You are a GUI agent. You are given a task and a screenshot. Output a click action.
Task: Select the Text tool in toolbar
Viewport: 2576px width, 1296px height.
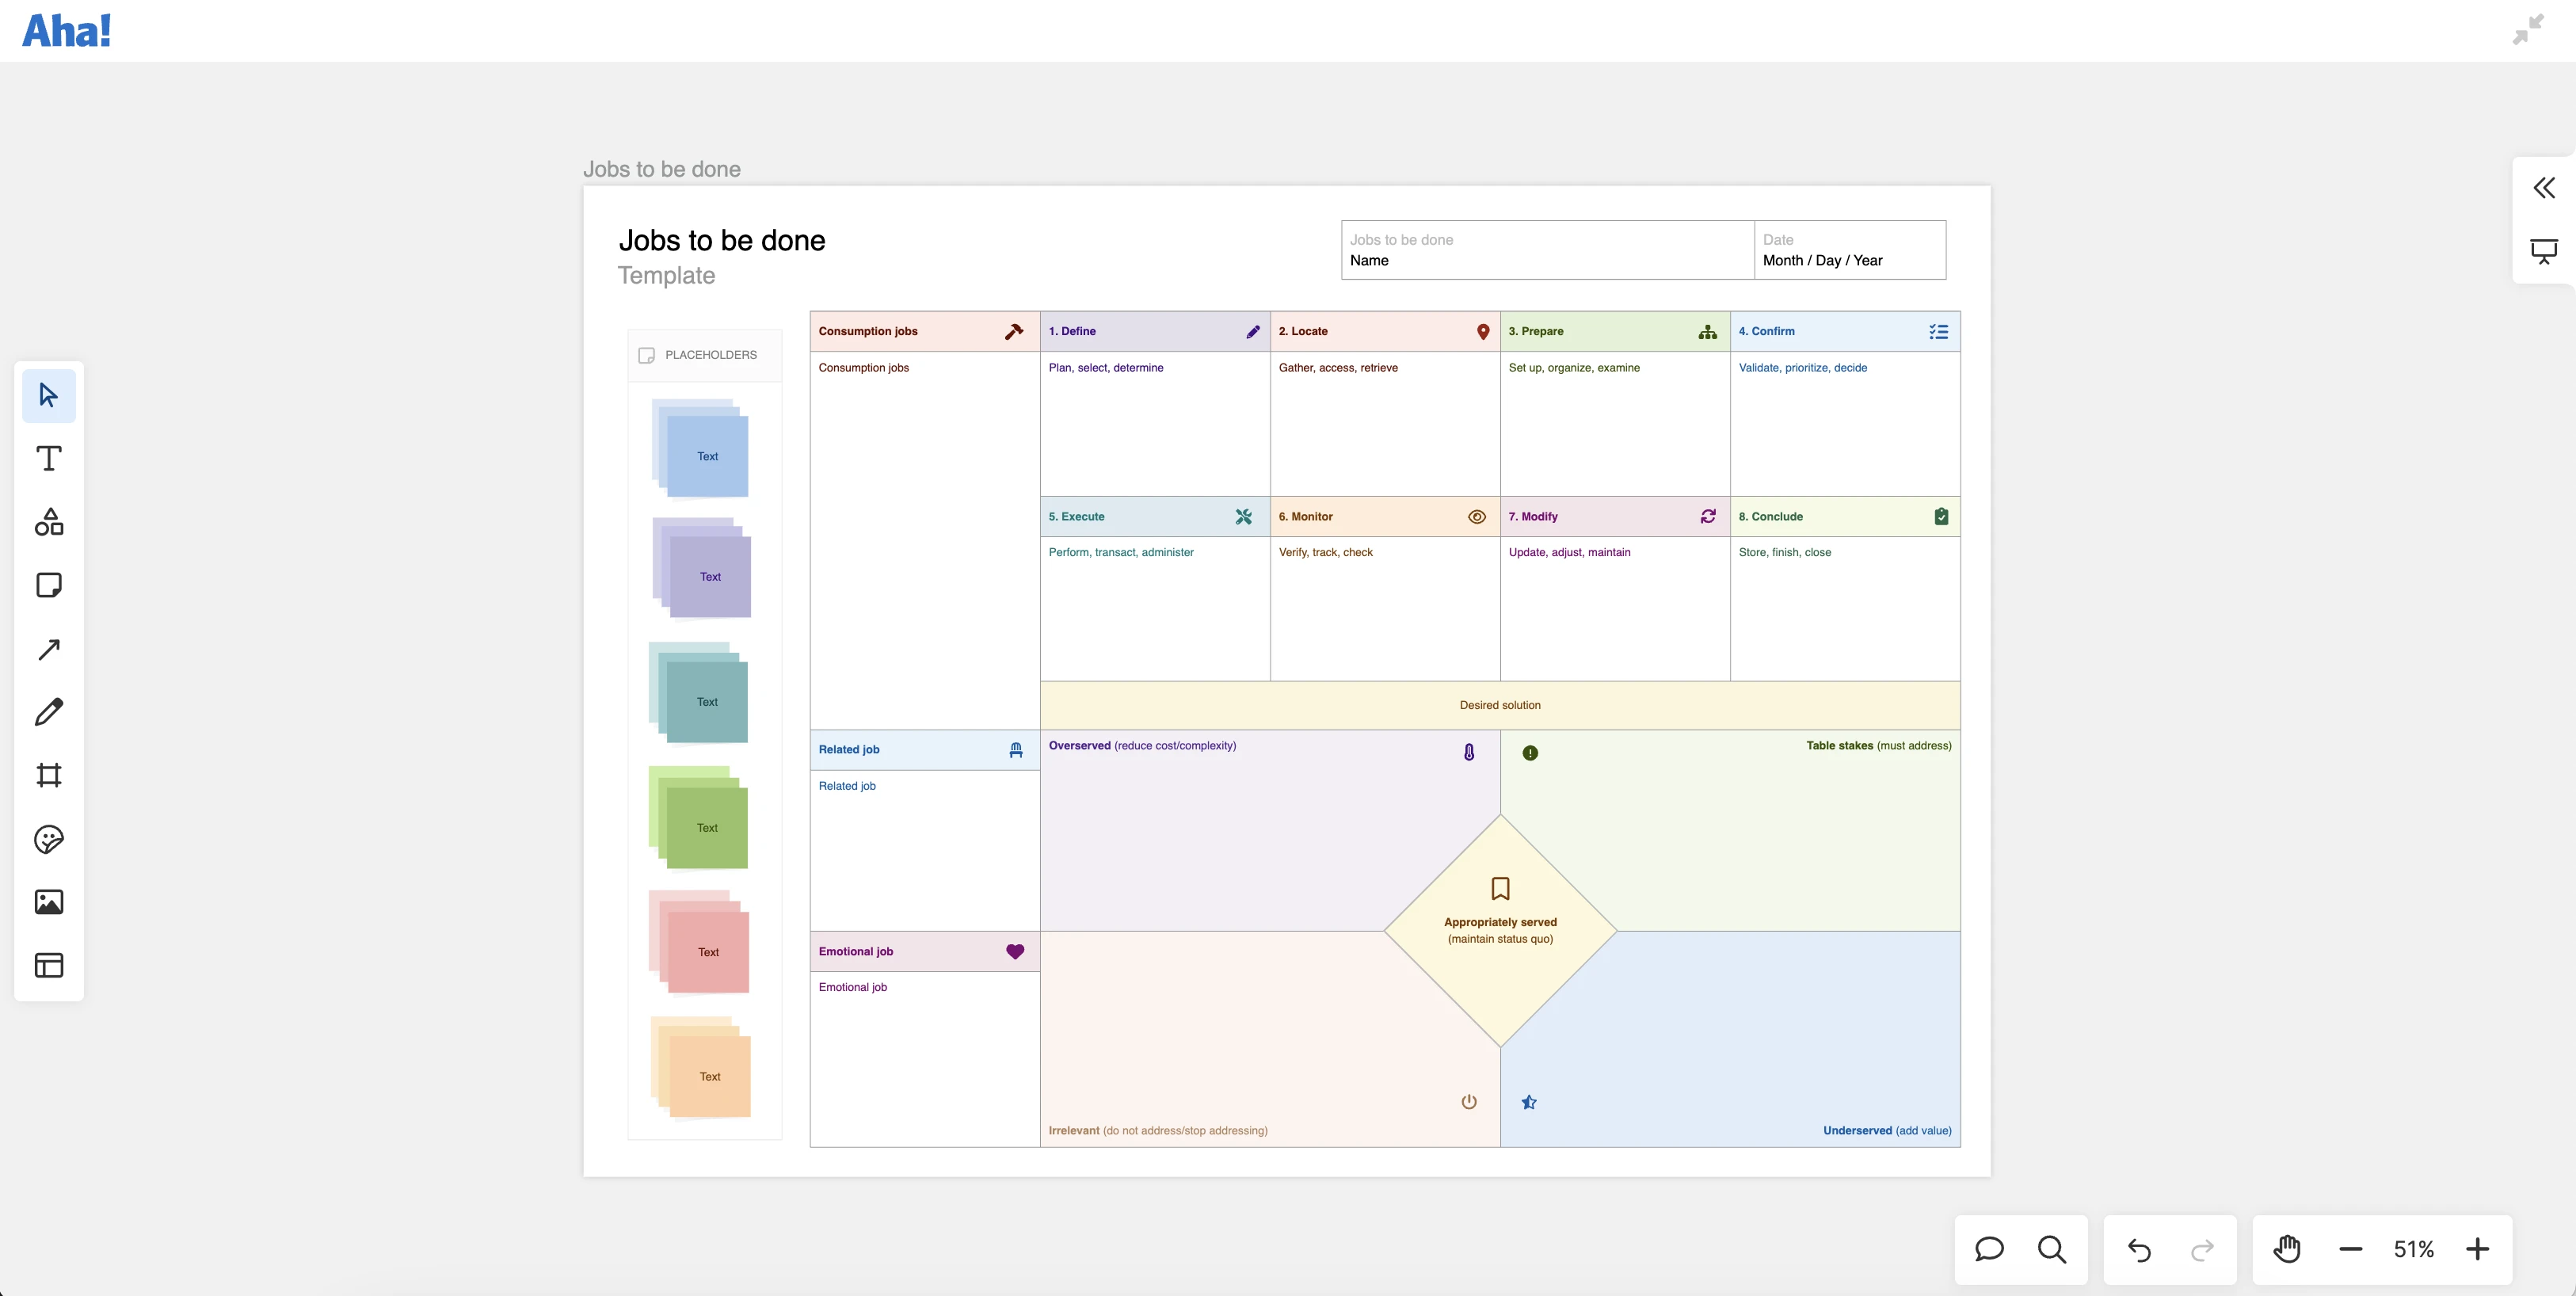(48, 459)
